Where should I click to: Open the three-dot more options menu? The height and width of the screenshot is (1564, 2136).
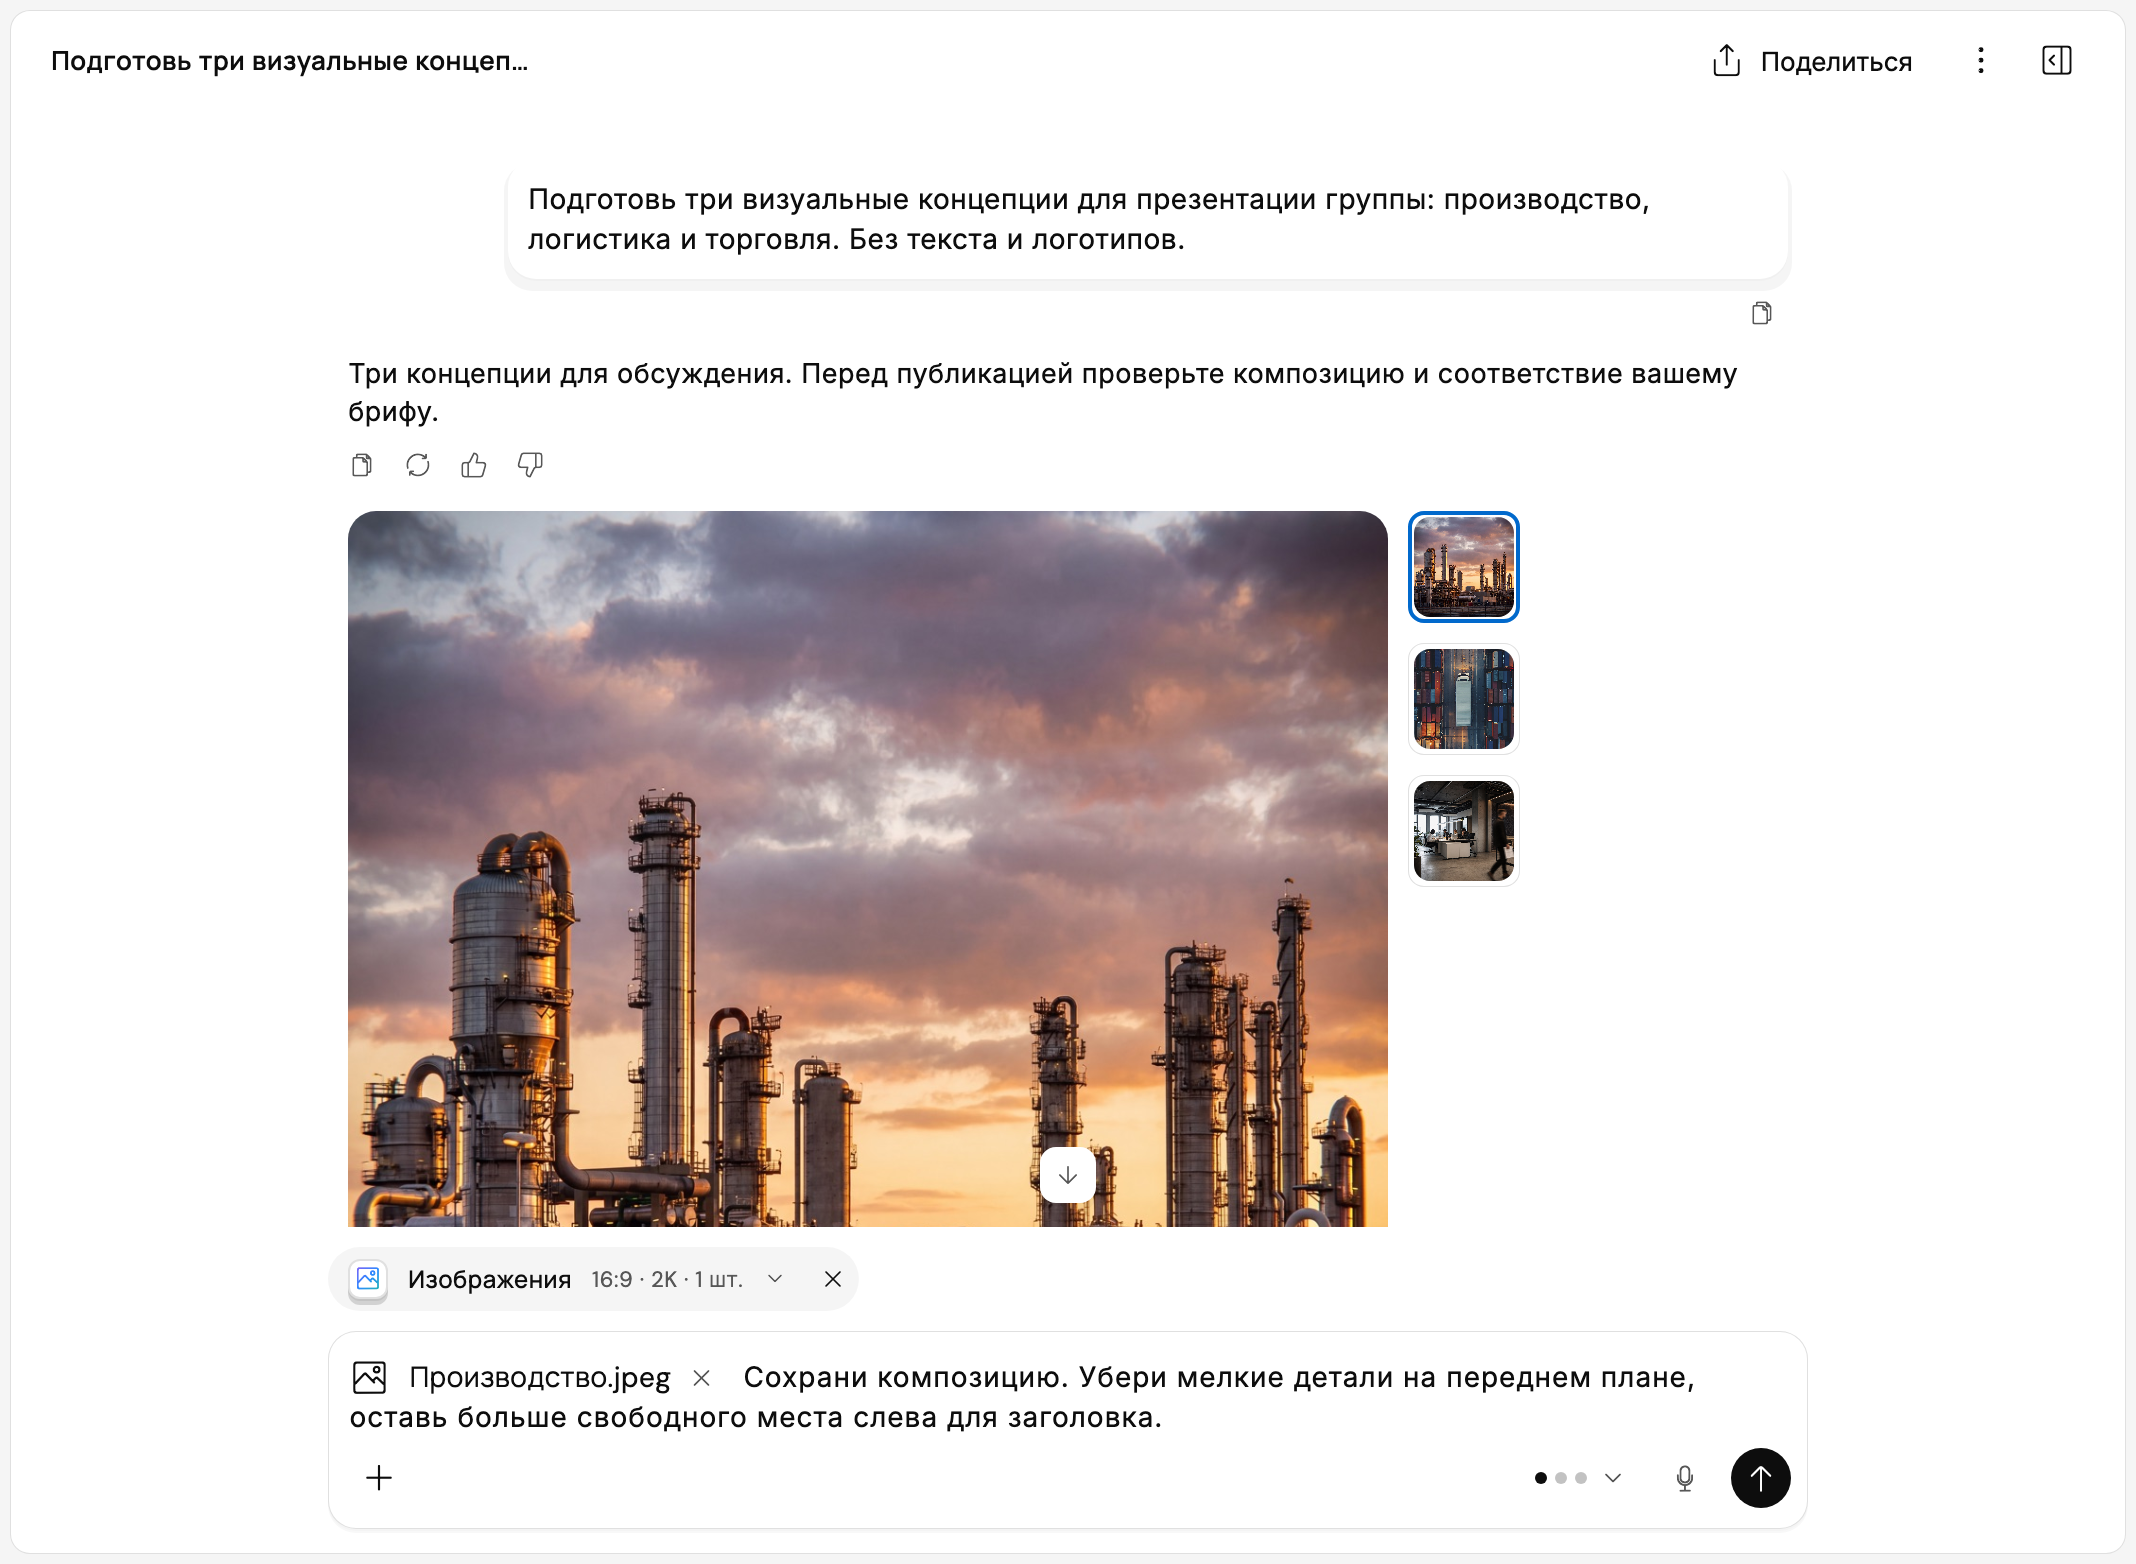[1980, 61]
